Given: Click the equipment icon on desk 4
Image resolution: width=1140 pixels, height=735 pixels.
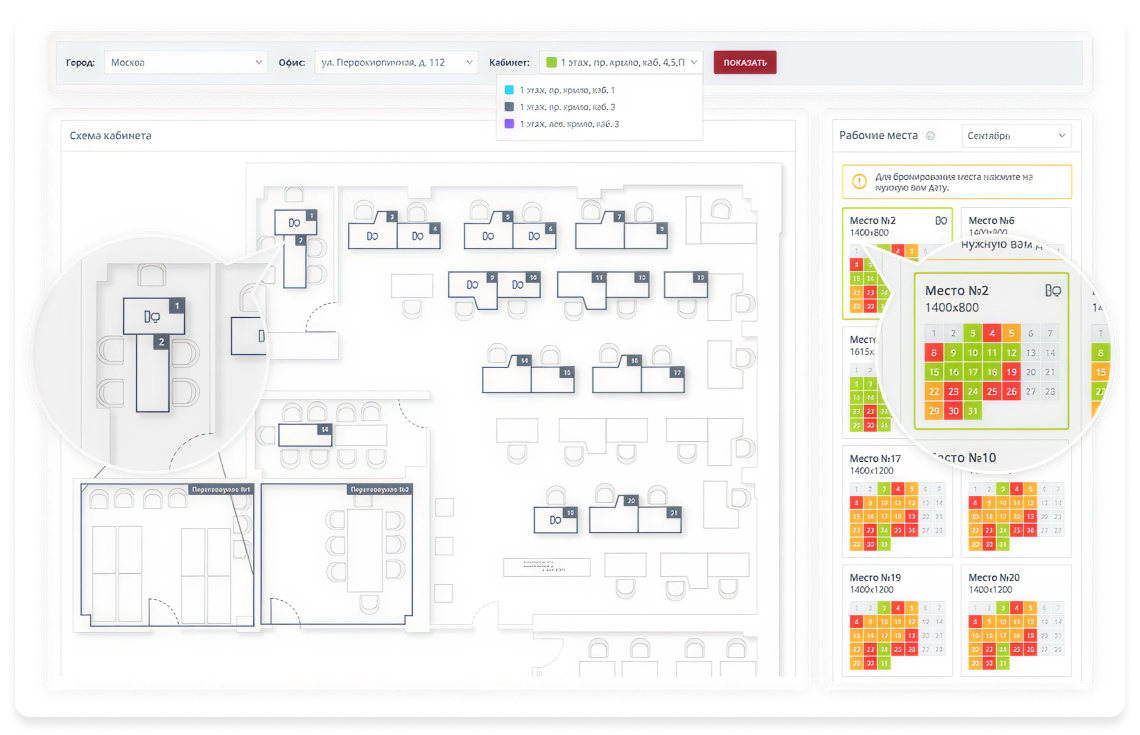Looking at the screenshot, I should pyautogui.click(x=417, y=236).
